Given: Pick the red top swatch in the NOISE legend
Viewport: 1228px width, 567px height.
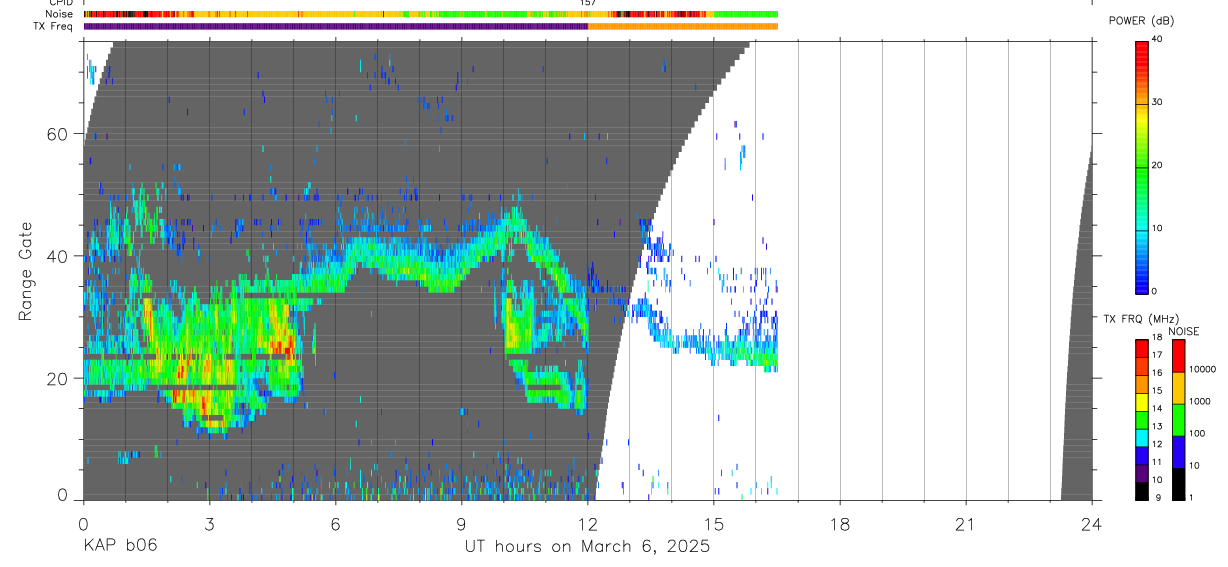Looking at the screenshot, I should click(1178, 356).
